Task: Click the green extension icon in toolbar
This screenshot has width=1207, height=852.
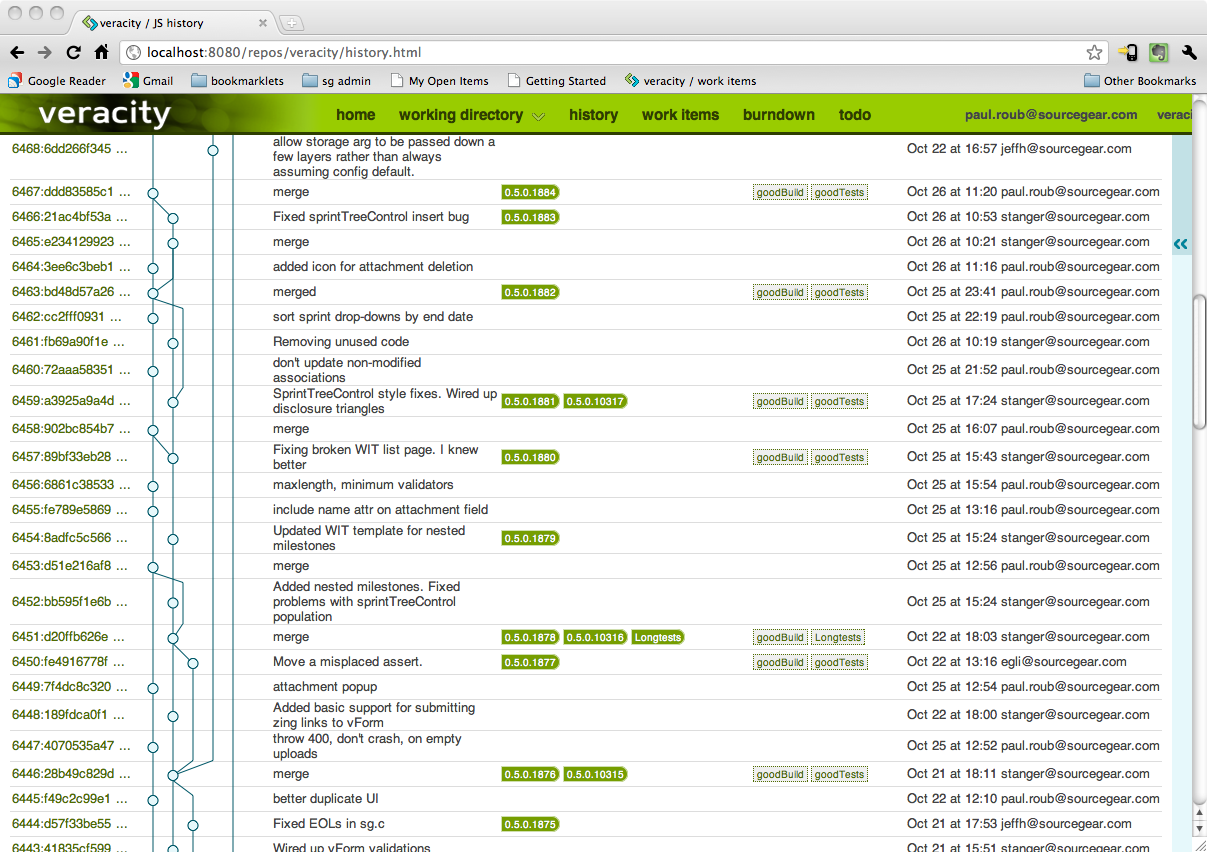Action: (x=1158, y=53)
